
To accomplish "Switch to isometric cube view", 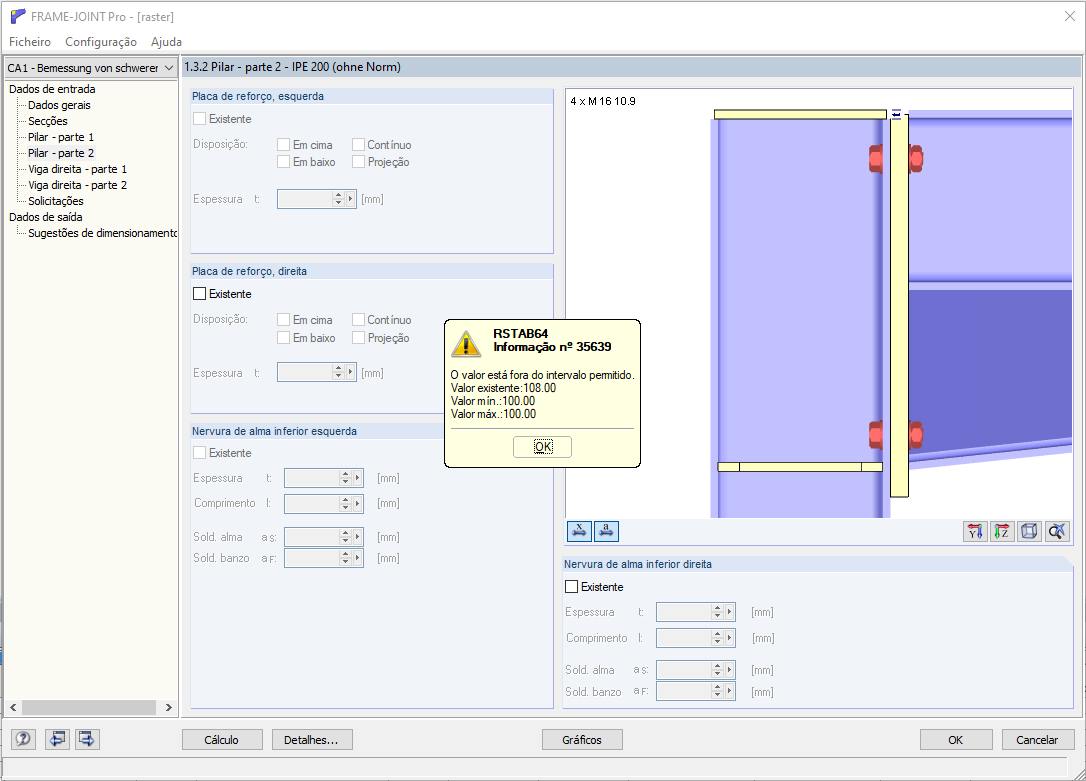I will 1029,531.
